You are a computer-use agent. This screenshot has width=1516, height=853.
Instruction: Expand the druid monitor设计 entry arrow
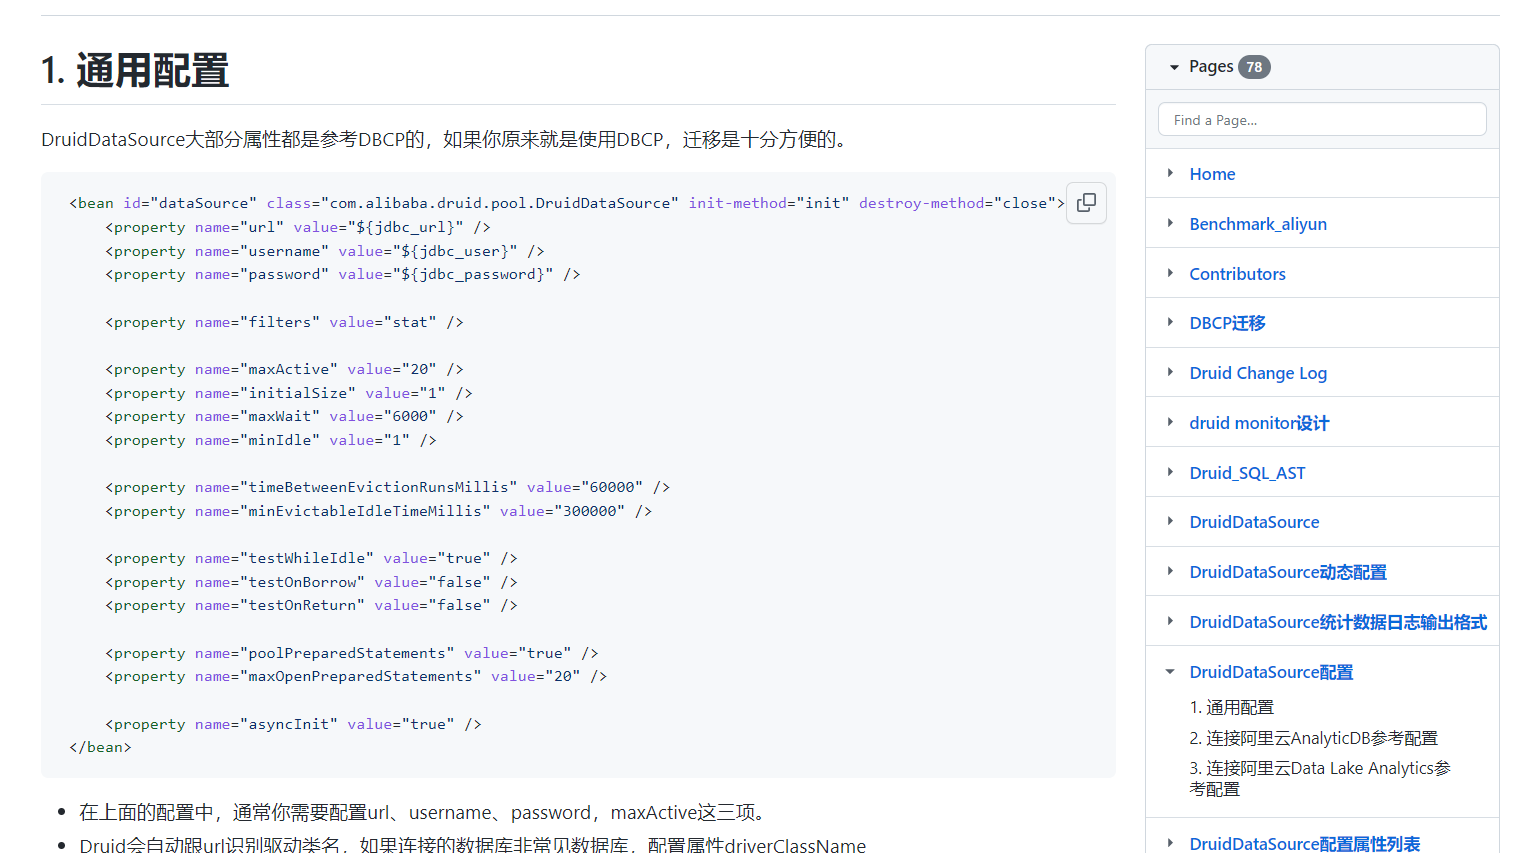1170,422
